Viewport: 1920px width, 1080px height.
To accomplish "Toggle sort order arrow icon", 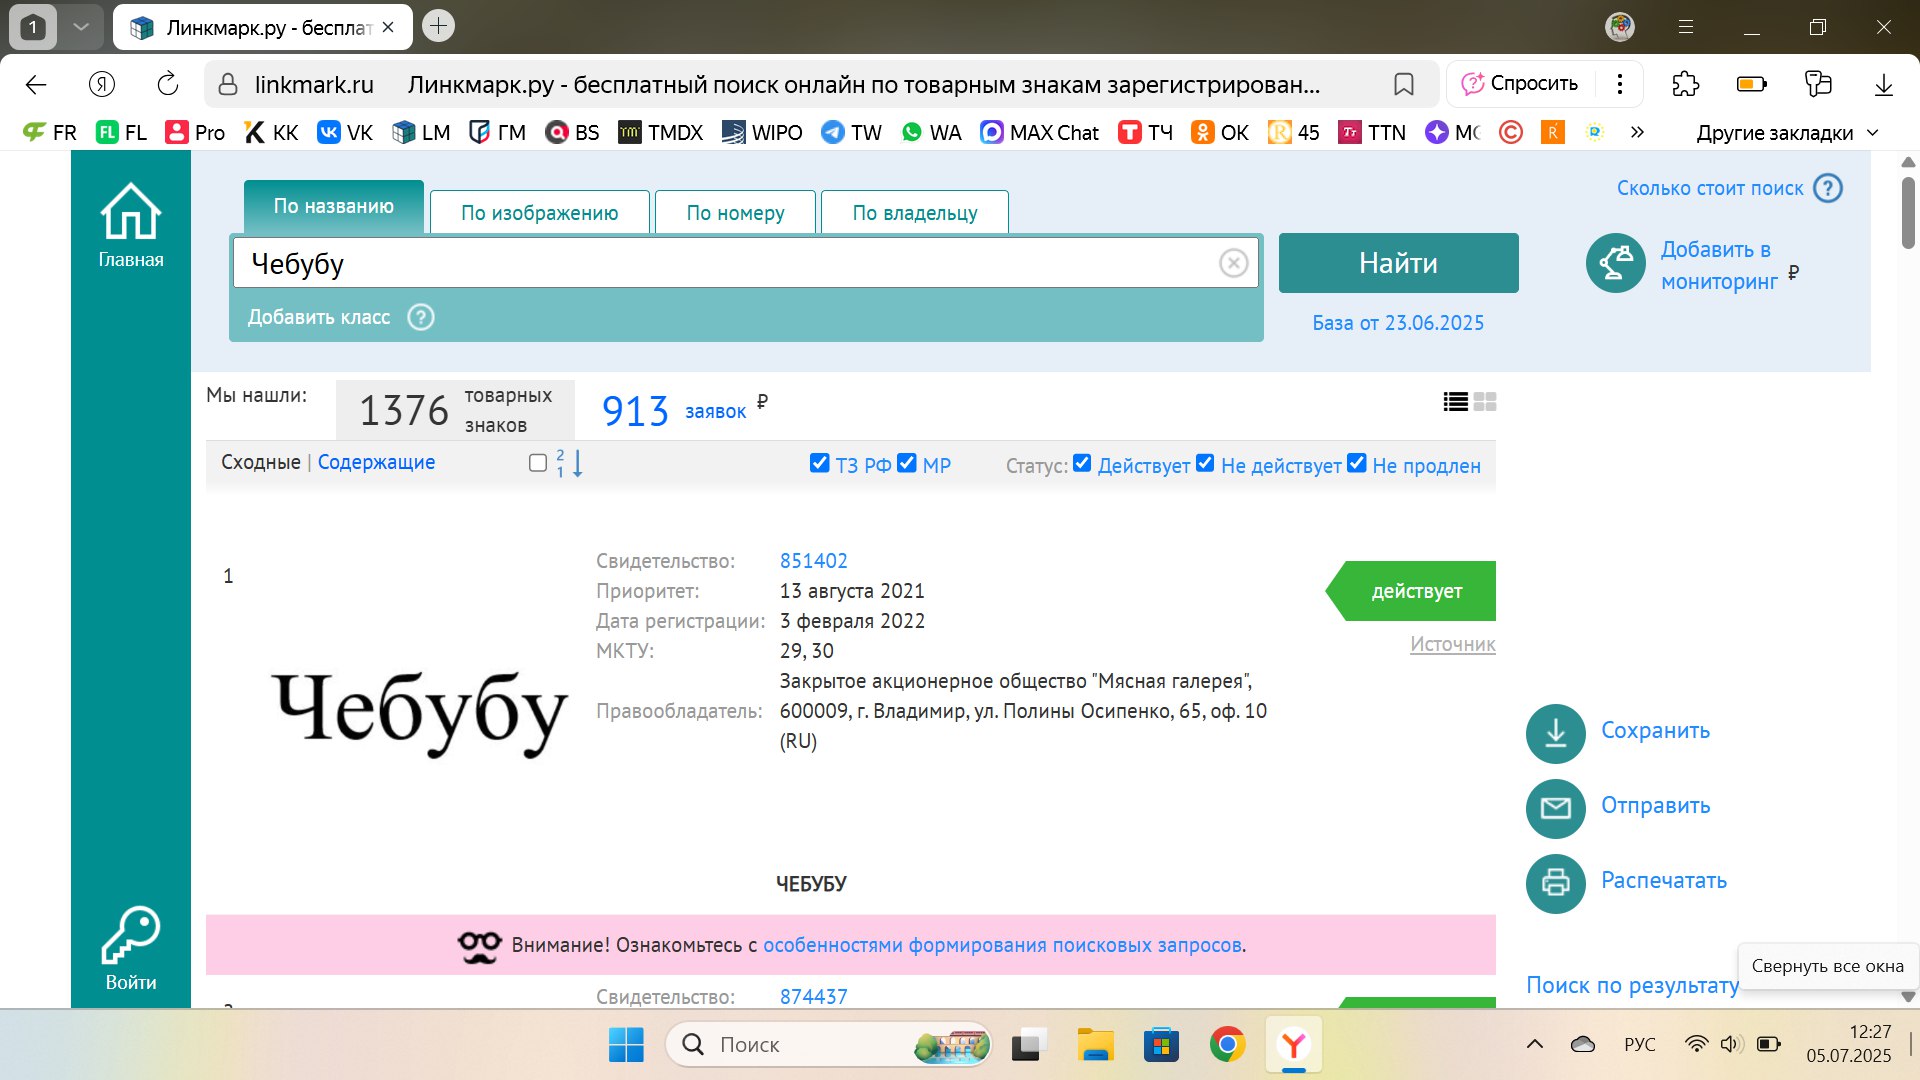I will click(570, 463).
